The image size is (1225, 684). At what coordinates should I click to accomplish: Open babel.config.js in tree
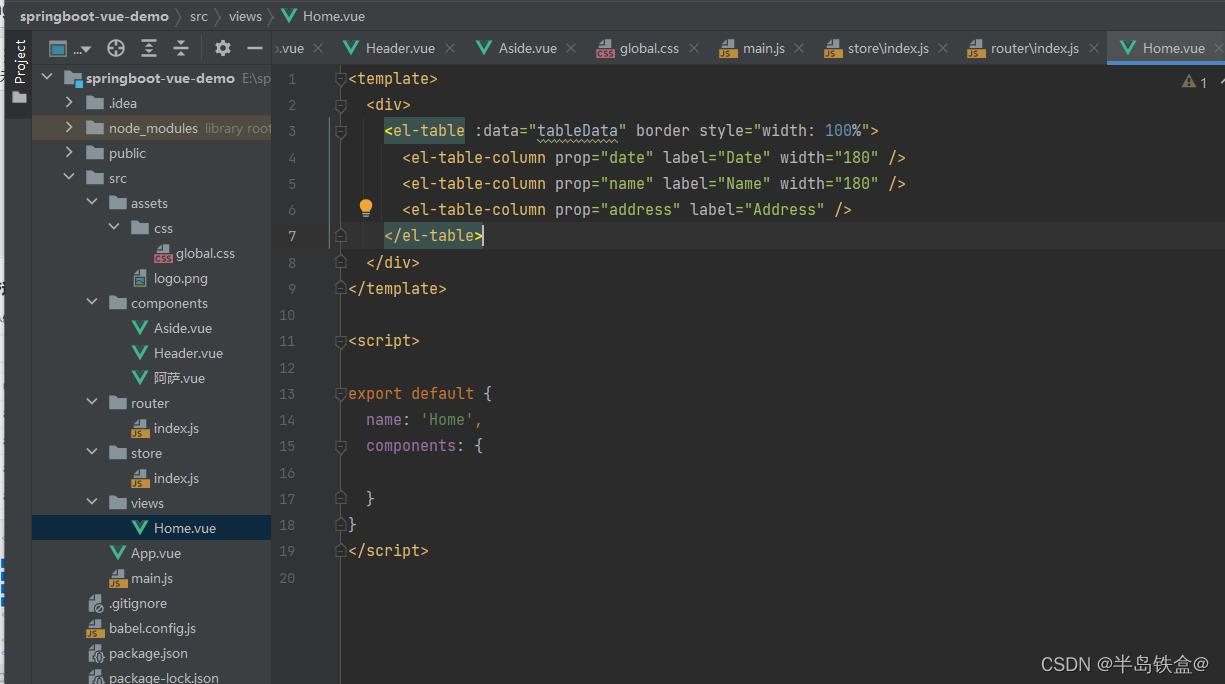click(152, 628)
